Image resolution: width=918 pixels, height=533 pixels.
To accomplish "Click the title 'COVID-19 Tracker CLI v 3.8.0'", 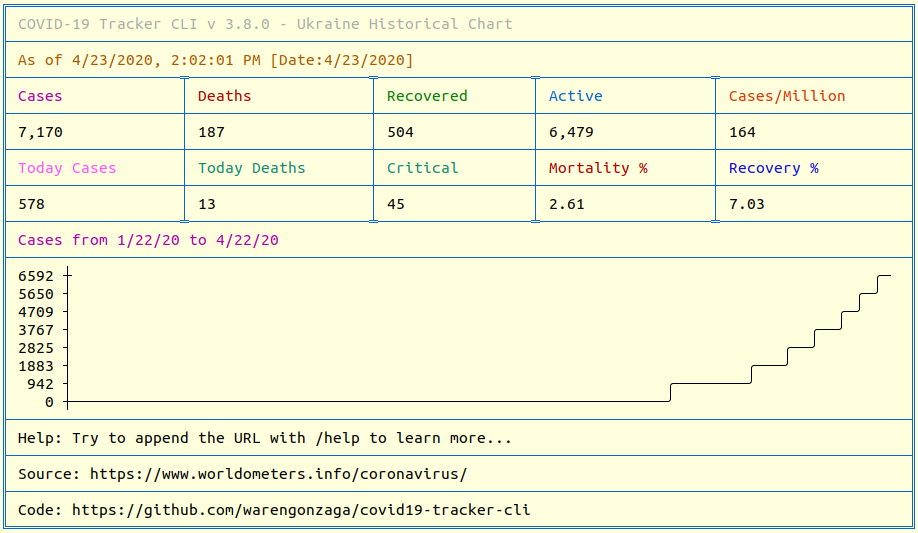I will [x=143, y=24].
